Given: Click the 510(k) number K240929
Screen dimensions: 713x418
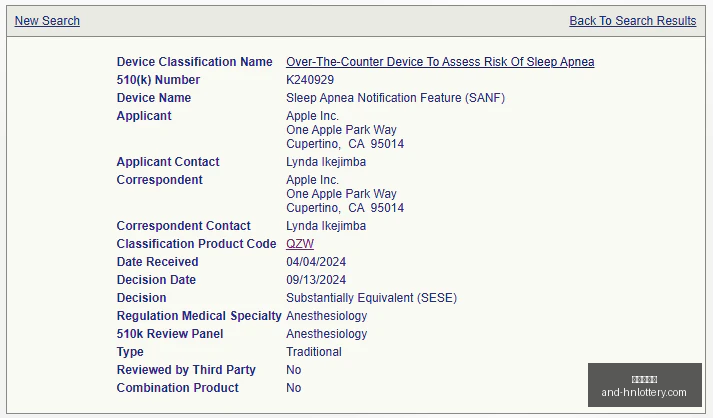Looking at the screenshot, I should (310, 80).
